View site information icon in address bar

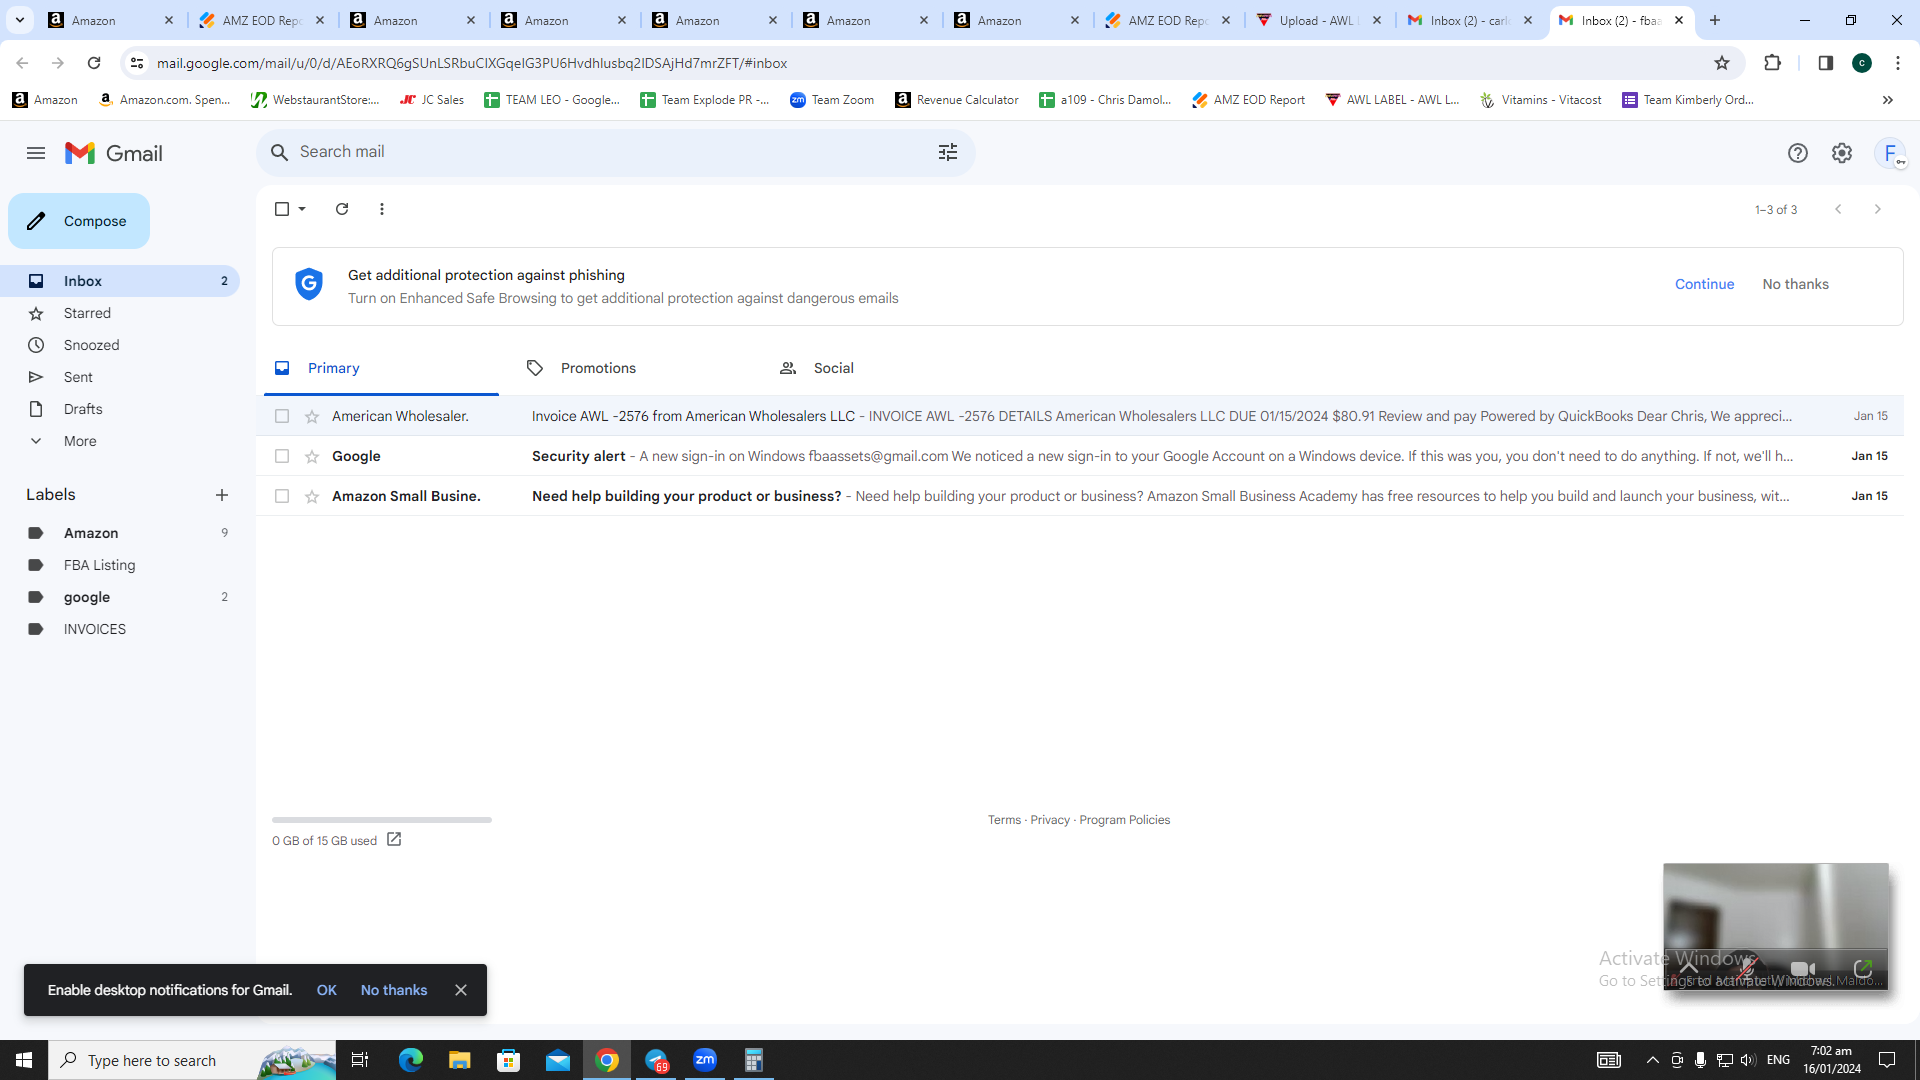point(137,63)
